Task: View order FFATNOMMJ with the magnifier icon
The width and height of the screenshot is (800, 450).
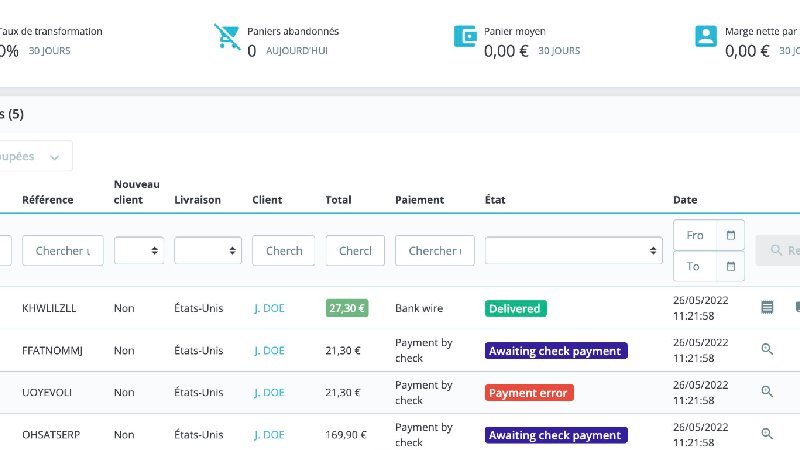Action: pos(767,349)
